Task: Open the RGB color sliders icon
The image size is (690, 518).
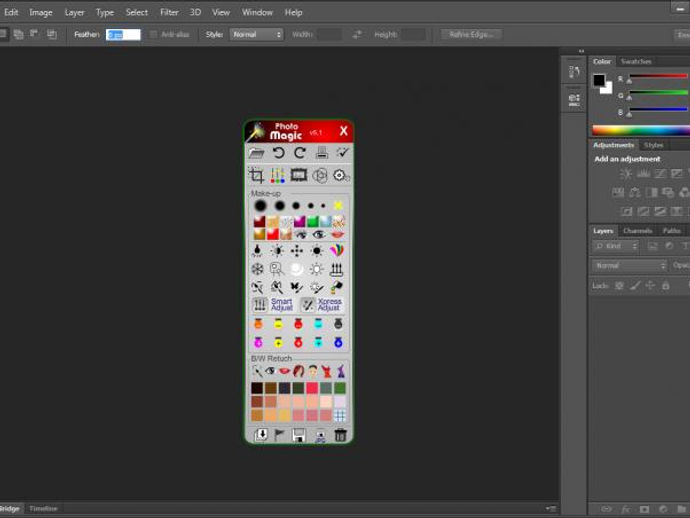Action: pyautogui.click(x=277, y=175)
